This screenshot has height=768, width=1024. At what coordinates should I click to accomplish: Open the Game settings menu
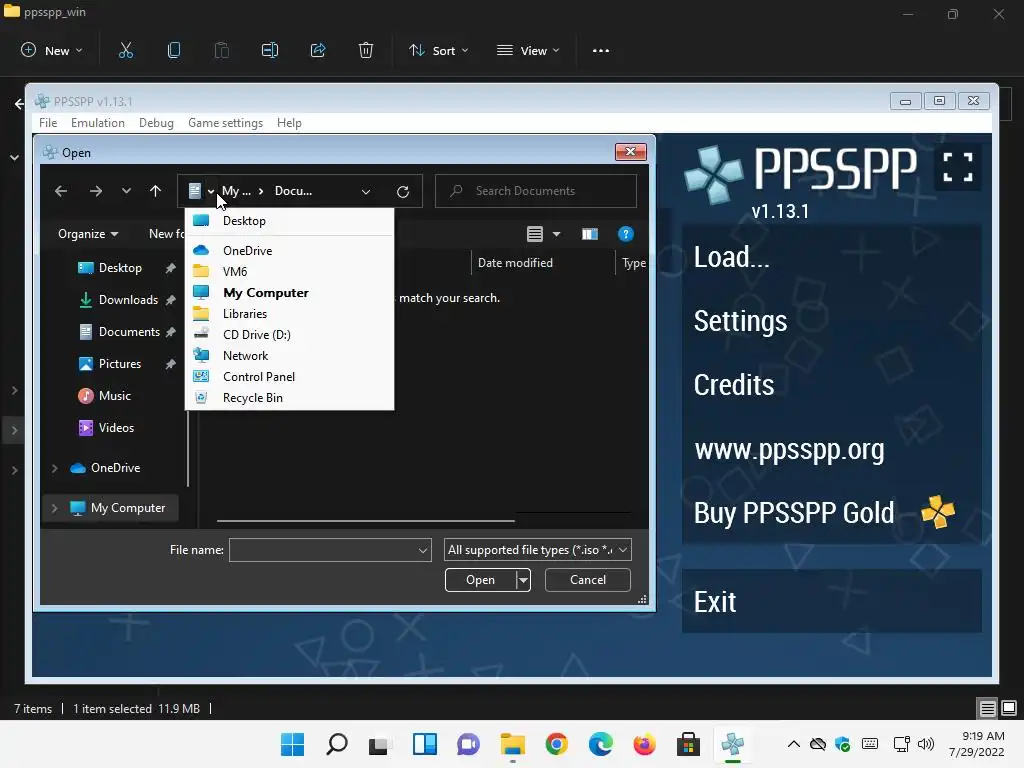225,123
